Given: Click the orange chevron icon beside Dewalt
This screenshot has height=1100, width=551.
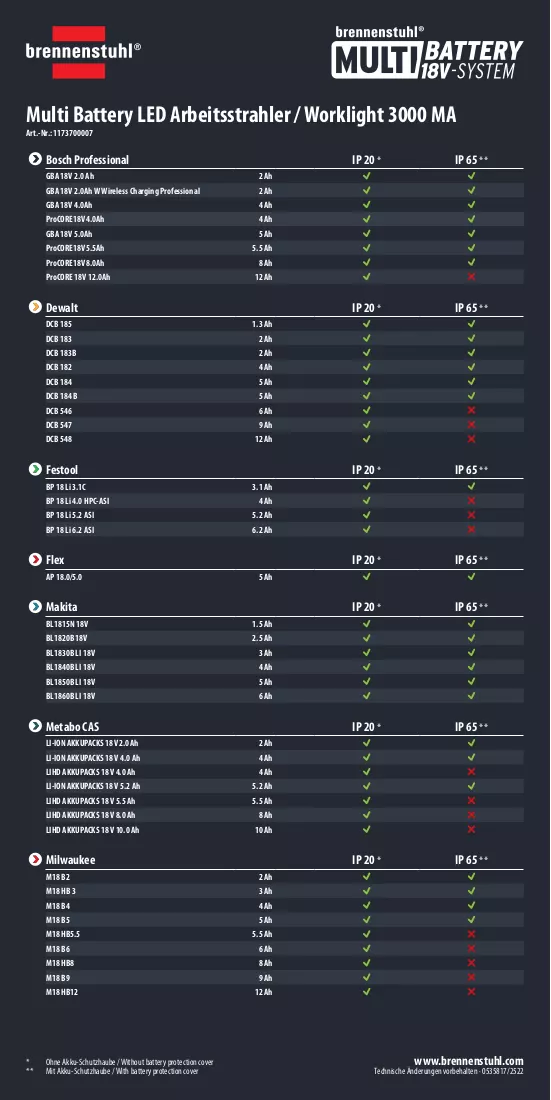Looking at the screenshot, I should point(34,307).
